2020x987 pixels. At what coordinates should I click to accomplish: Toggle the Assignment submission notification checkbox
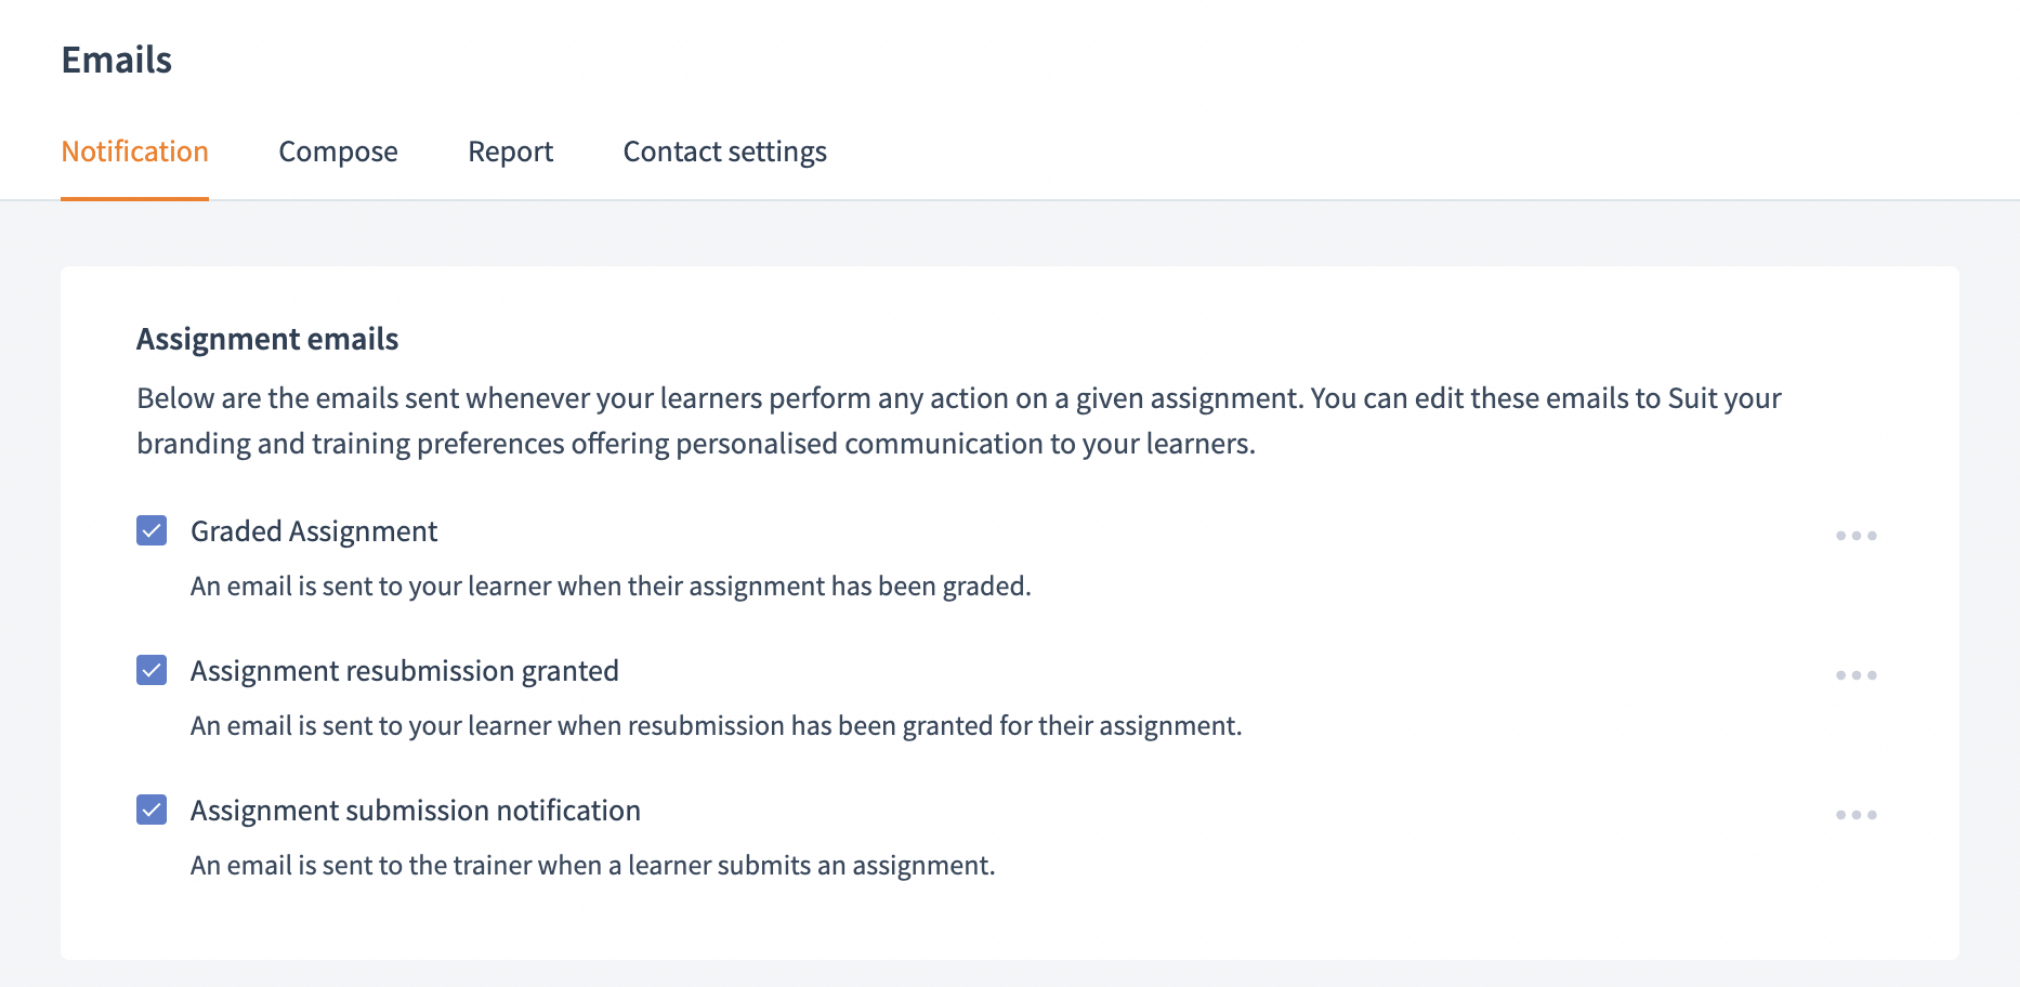(152, 810)
